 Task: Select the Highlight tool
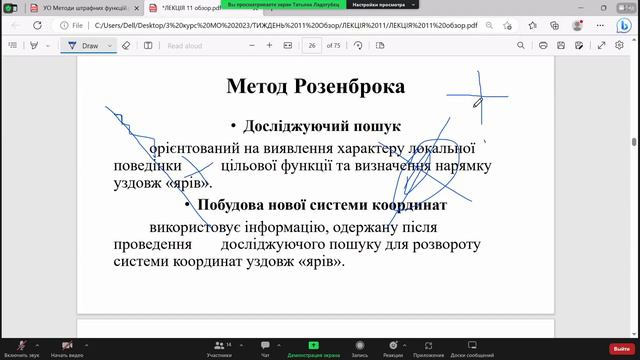(34, 45)
